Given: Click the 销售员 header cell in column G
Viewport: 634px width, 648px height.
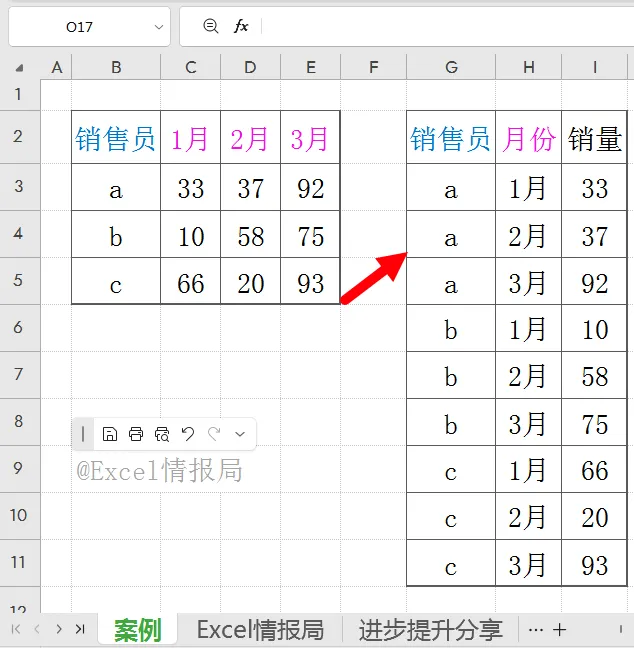Looking at the screenshot, I should click(x=451, y=137).
